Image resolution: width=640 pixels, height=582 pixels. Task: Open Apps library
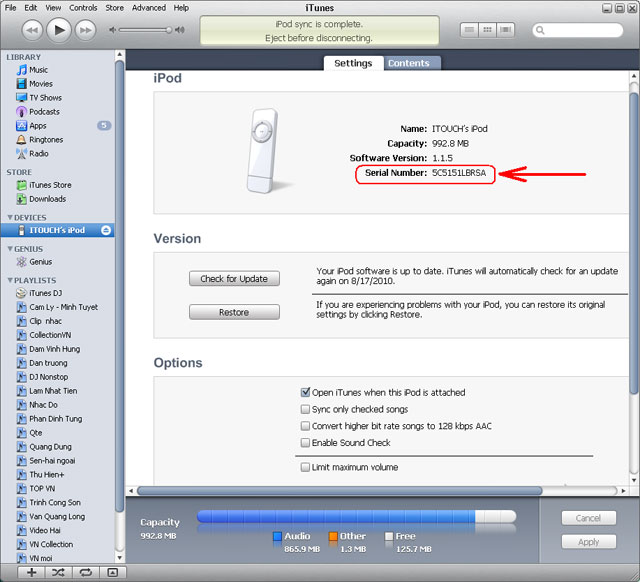[x=38, y=126]
